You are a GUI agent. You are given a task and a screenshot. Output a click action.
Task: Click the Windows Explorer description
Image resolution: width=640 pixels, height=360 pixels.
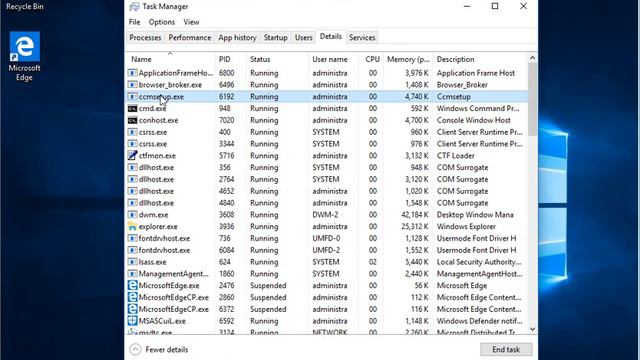466,227
